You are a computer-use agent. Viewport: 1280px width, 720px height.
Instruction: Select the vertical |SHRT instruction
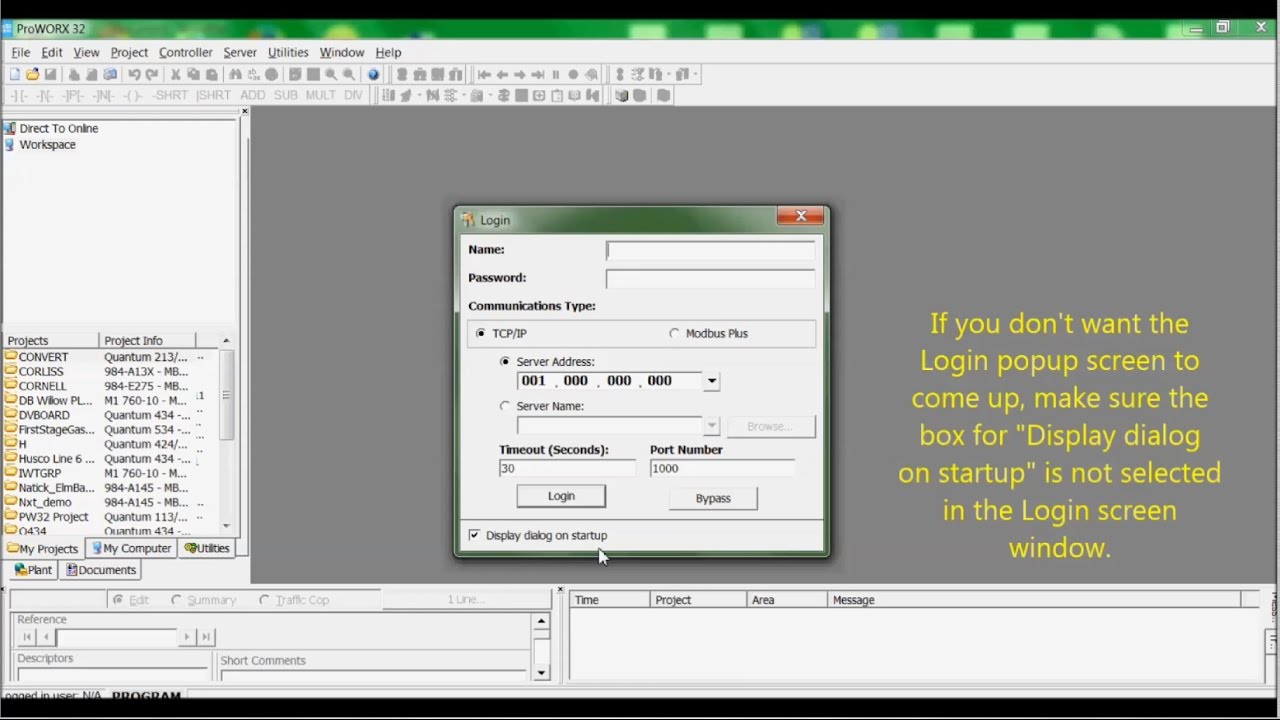[213, 96]
